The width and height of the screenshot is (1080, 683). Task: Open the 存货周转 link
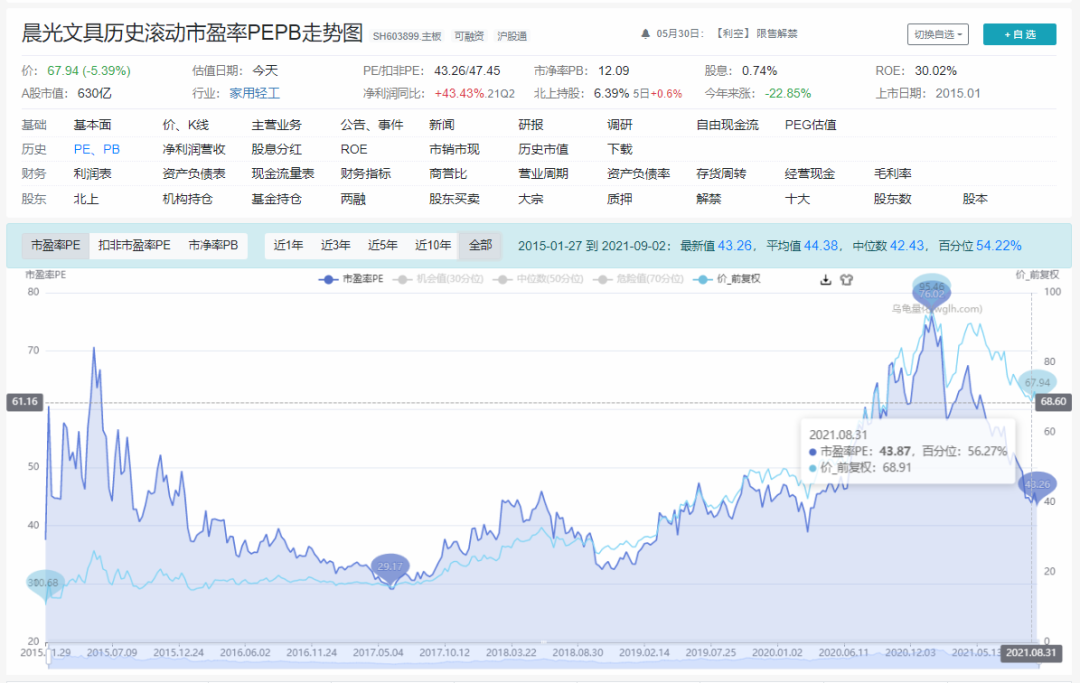point(721,174)
